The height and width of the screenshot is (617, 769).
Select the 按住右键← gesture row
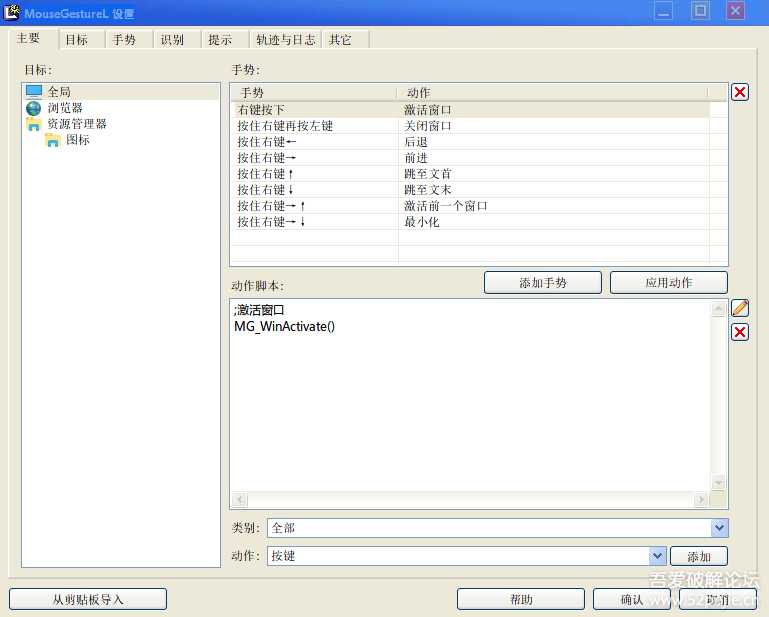(470, 142)
